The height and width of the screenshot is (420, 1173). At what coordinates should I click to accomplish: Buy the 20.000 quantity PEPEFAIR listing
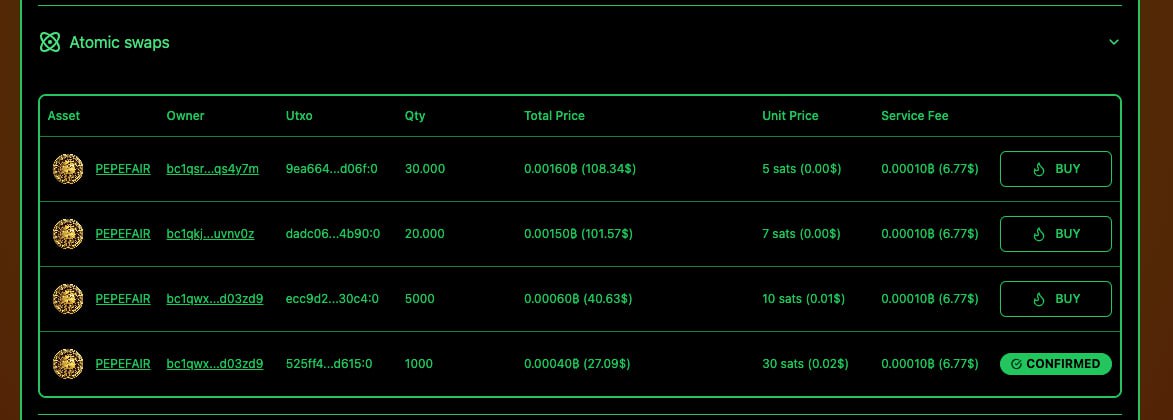point(1056,234)
